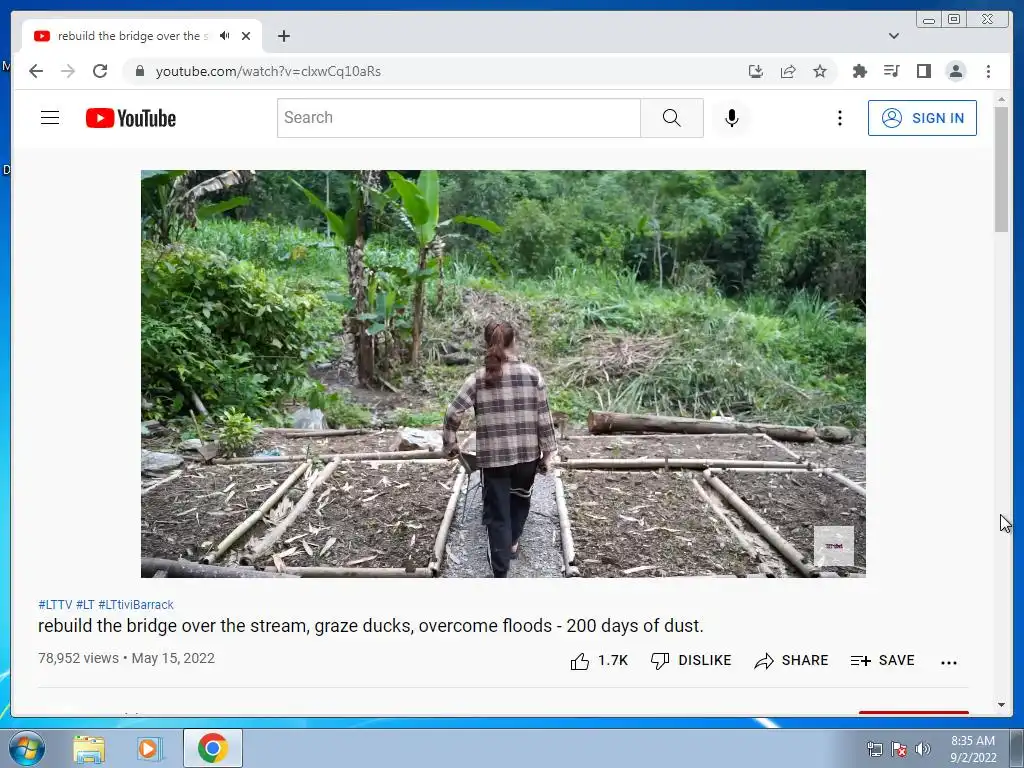The width and height of the screenshot is (1024, 768).
Task: Click the lock icon in address bar
Action: pyautogui.click(x=139, y=71)
